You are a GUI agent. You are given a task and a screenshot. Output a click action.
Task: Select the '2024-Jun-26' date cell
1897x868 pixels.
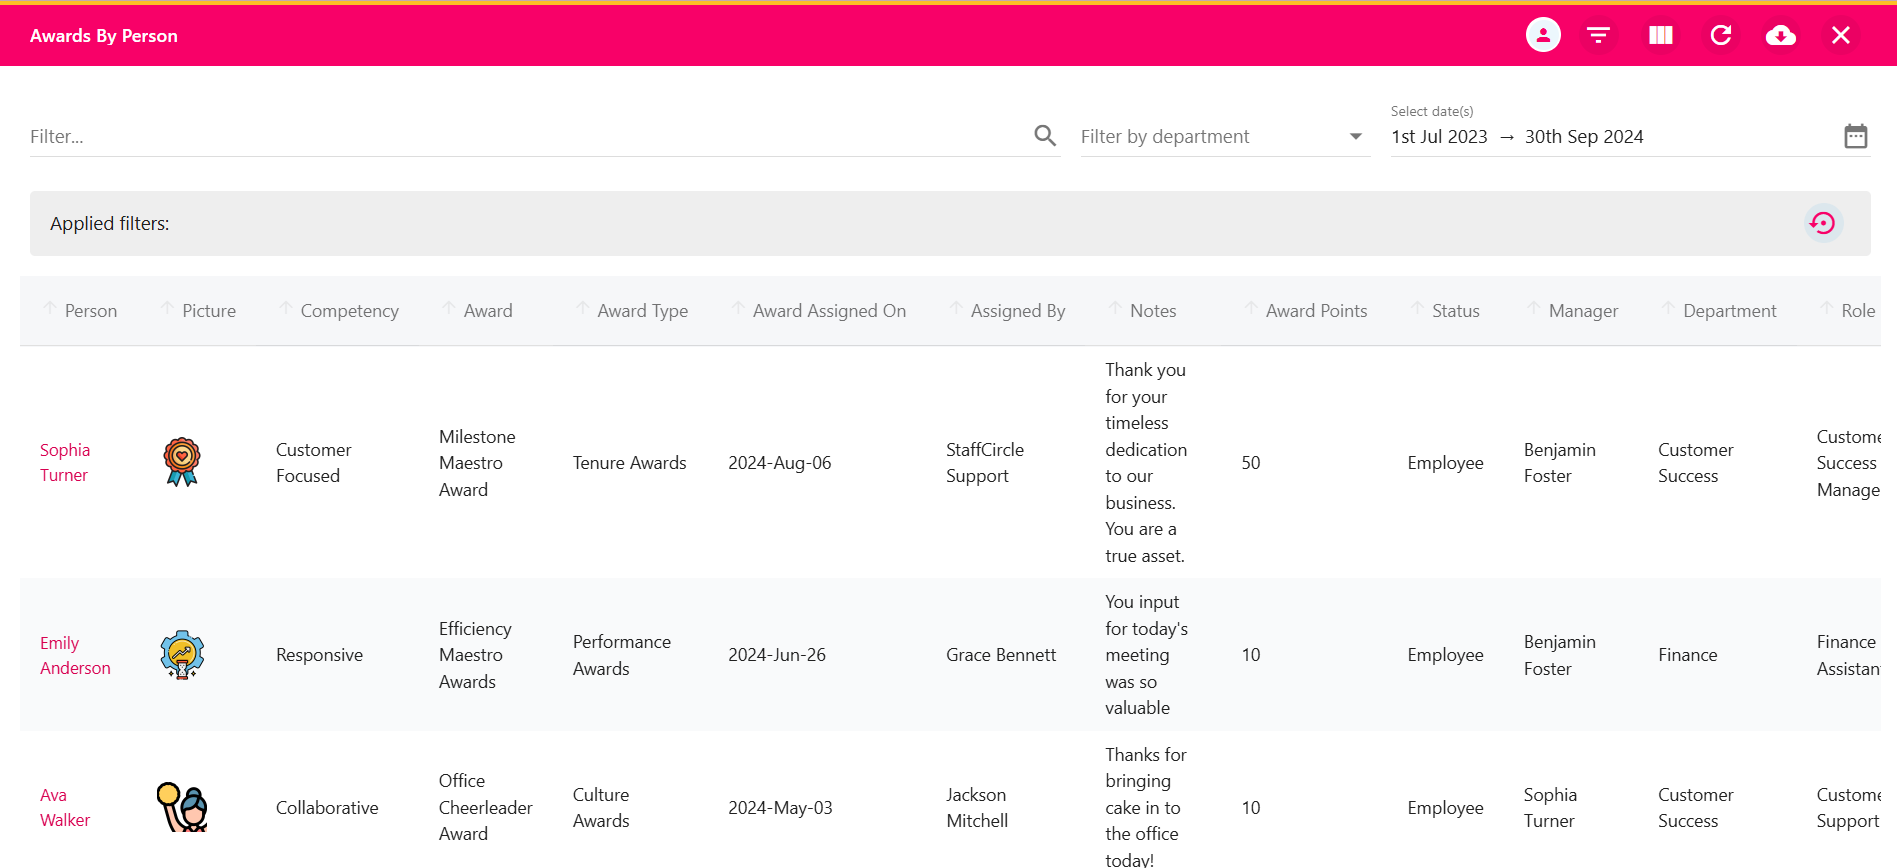tap(777, 655)
